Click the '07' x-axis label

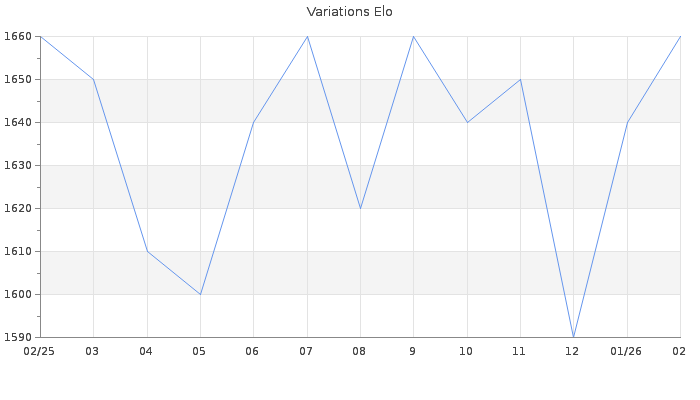306,352
